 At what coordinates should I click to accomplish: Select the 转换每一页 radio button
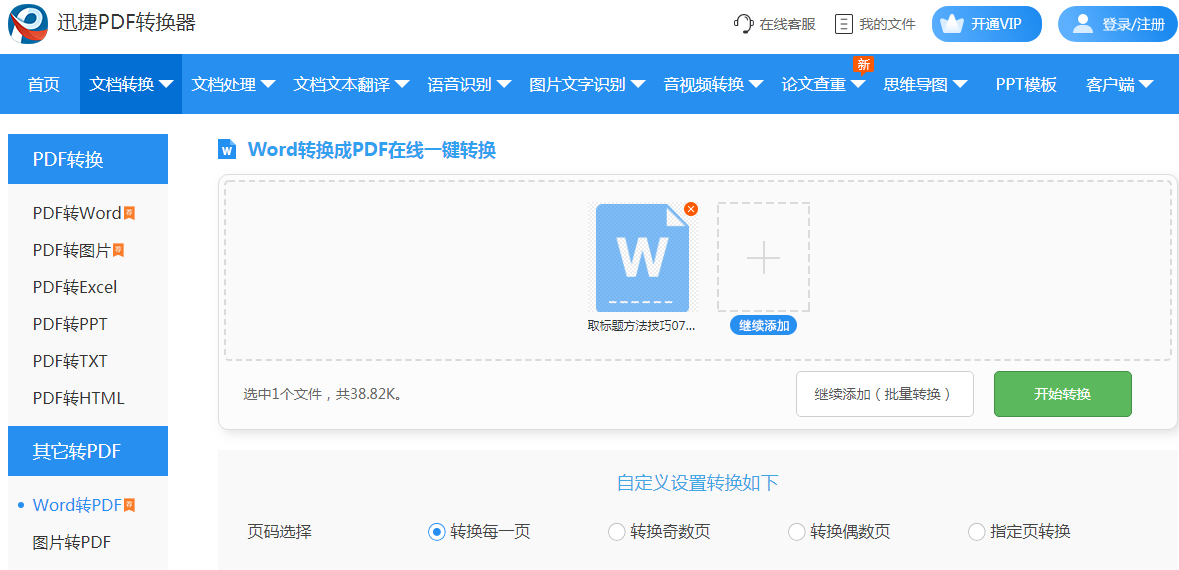click(x=436, y=532)
